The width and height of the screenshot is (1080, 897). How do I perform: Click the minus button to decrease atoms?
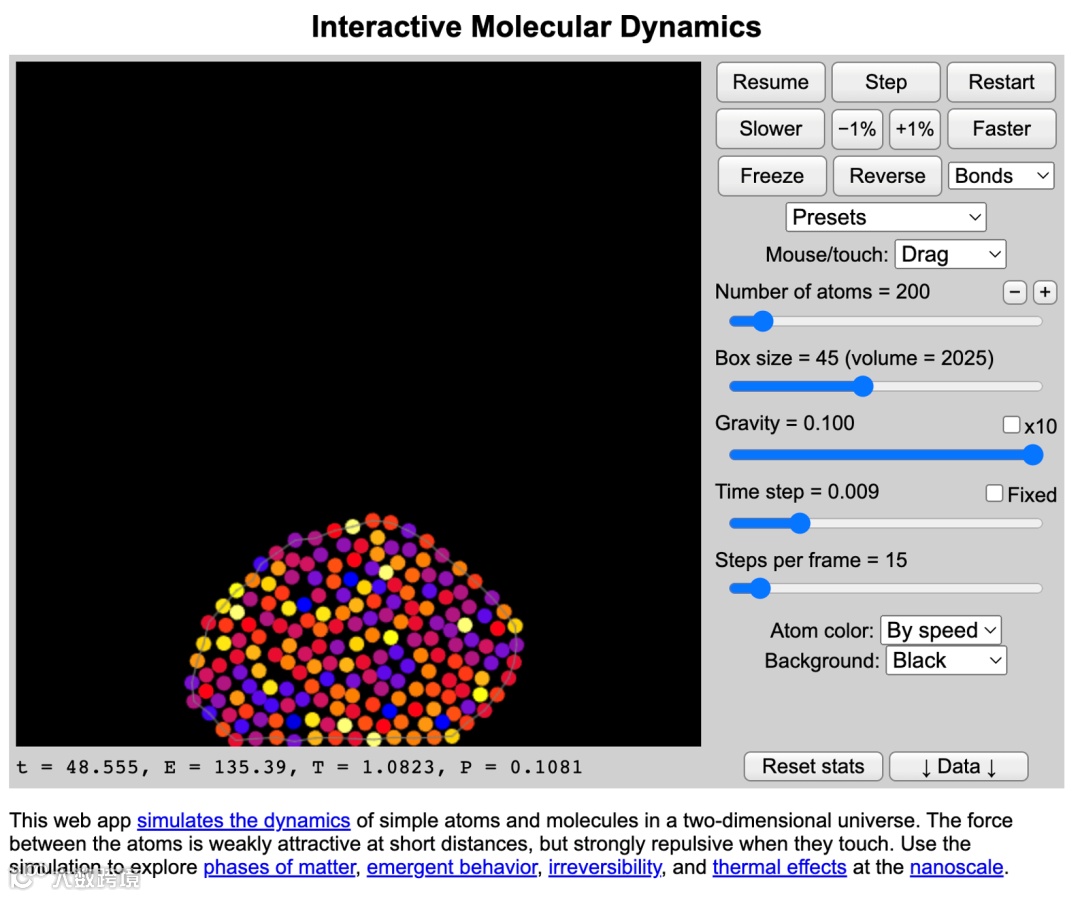click(x=1014, y=293)
